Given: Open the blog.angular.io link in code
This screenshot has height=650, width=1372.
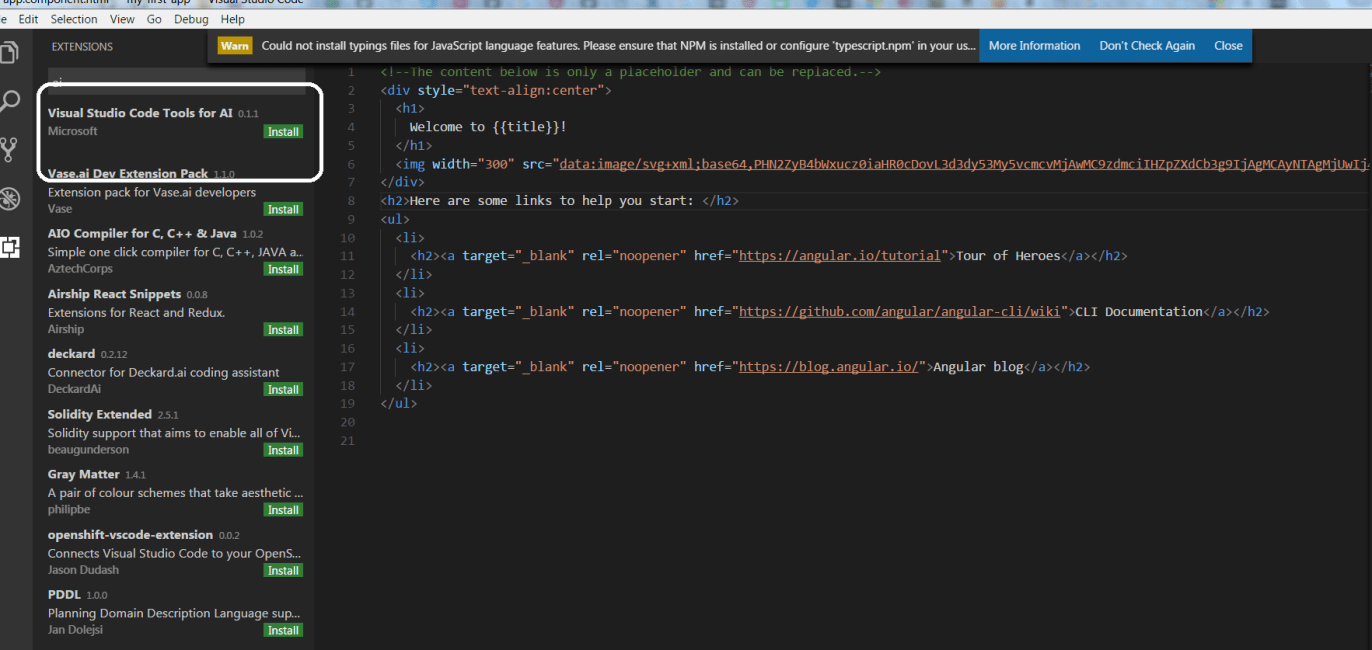Looking at the screenshot, I should [x=829, y=367].
